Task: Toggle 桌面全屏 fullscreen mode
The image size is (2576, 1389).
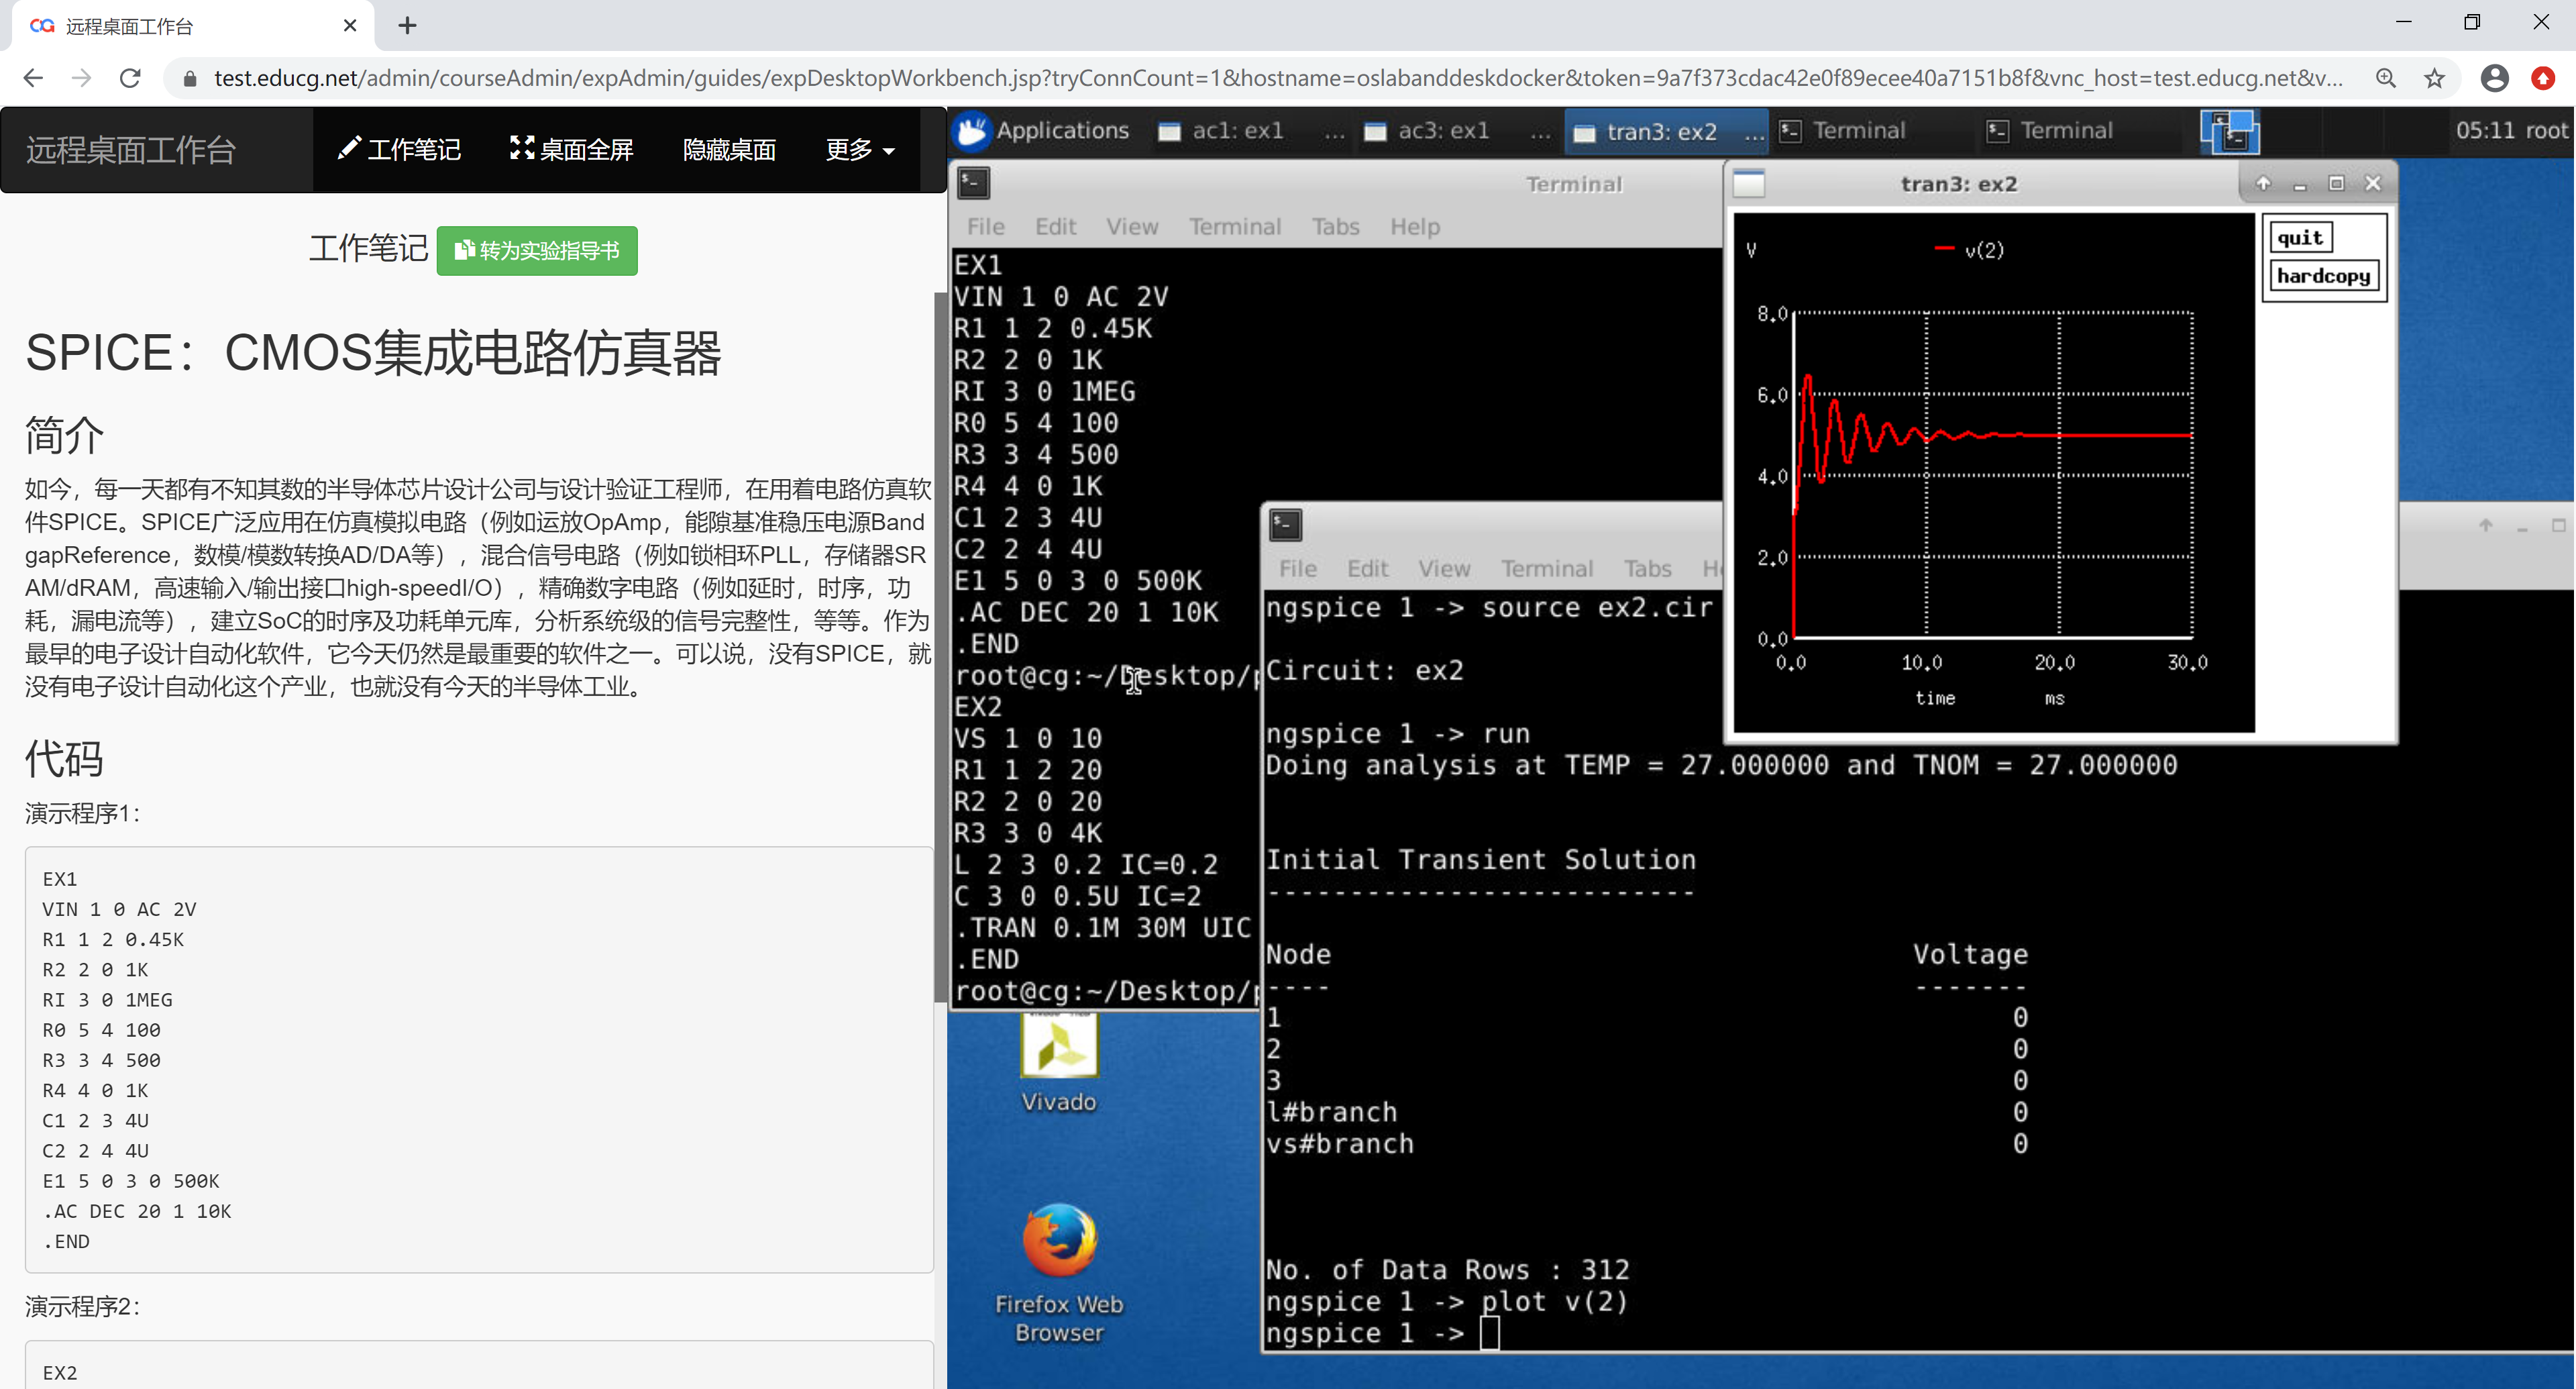Action: (x=572, y=150)
